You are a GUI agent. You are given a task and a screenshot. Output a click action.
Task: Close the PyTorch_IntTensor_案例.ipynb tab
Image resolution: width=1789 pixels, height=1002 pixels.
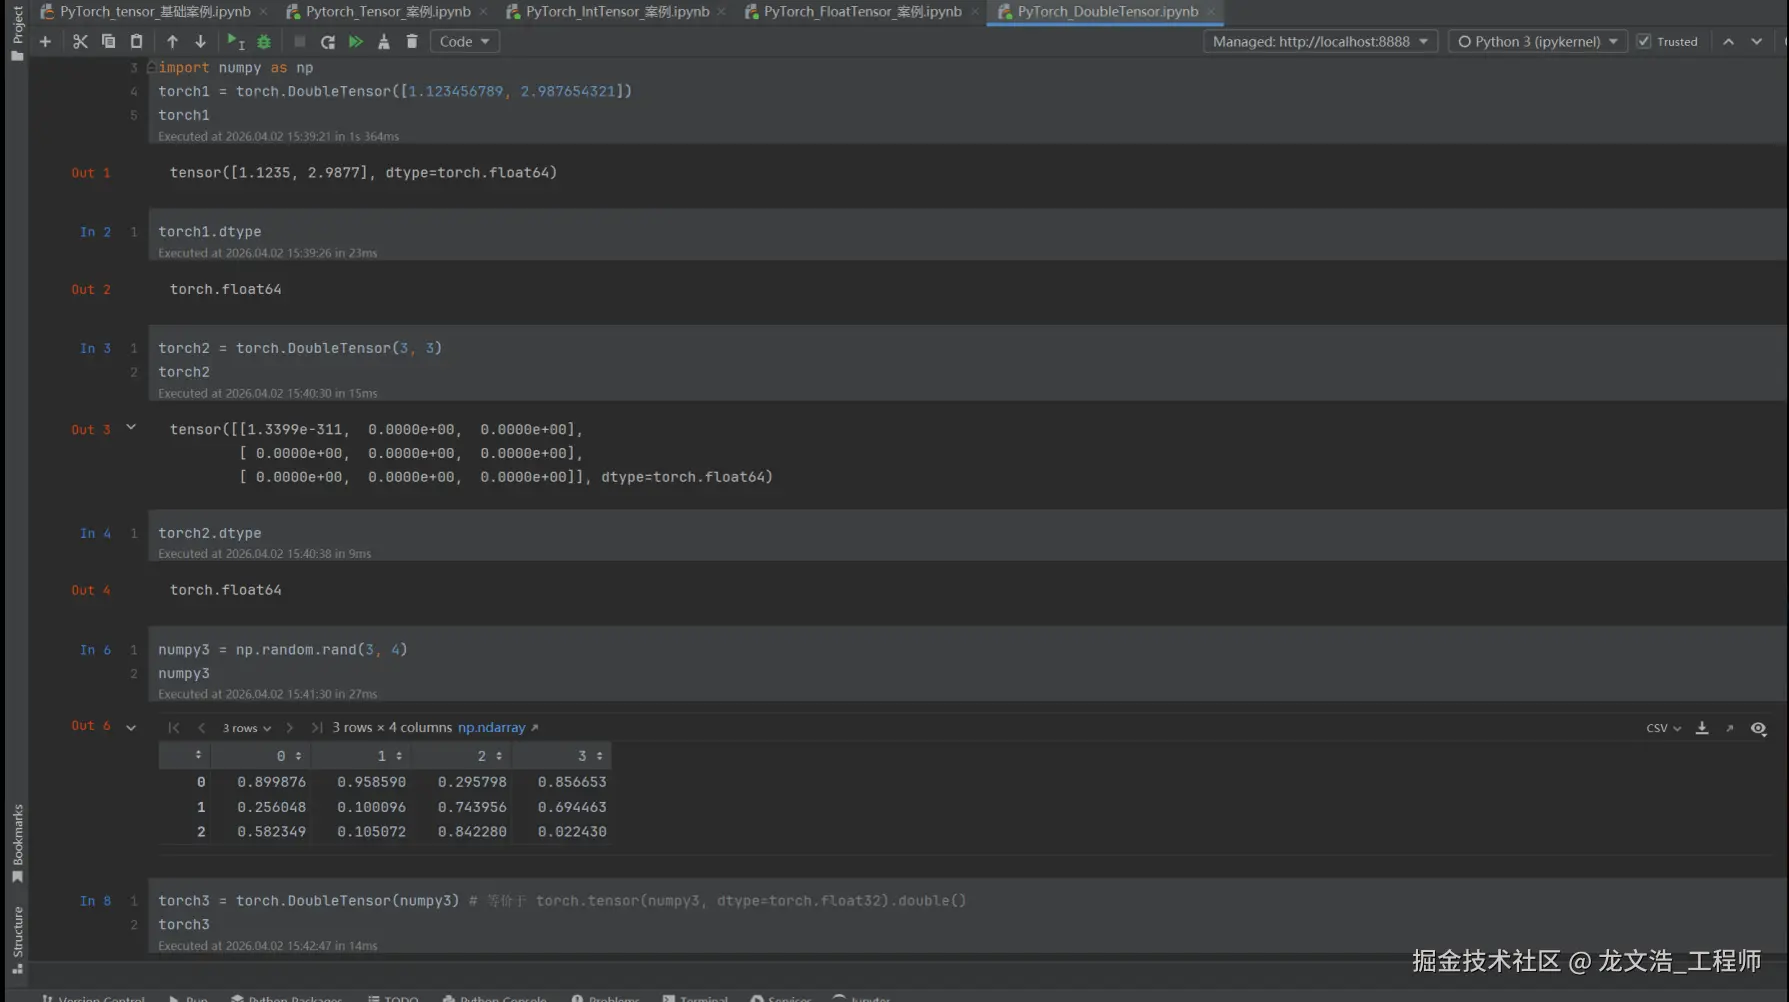pos(721,12)
